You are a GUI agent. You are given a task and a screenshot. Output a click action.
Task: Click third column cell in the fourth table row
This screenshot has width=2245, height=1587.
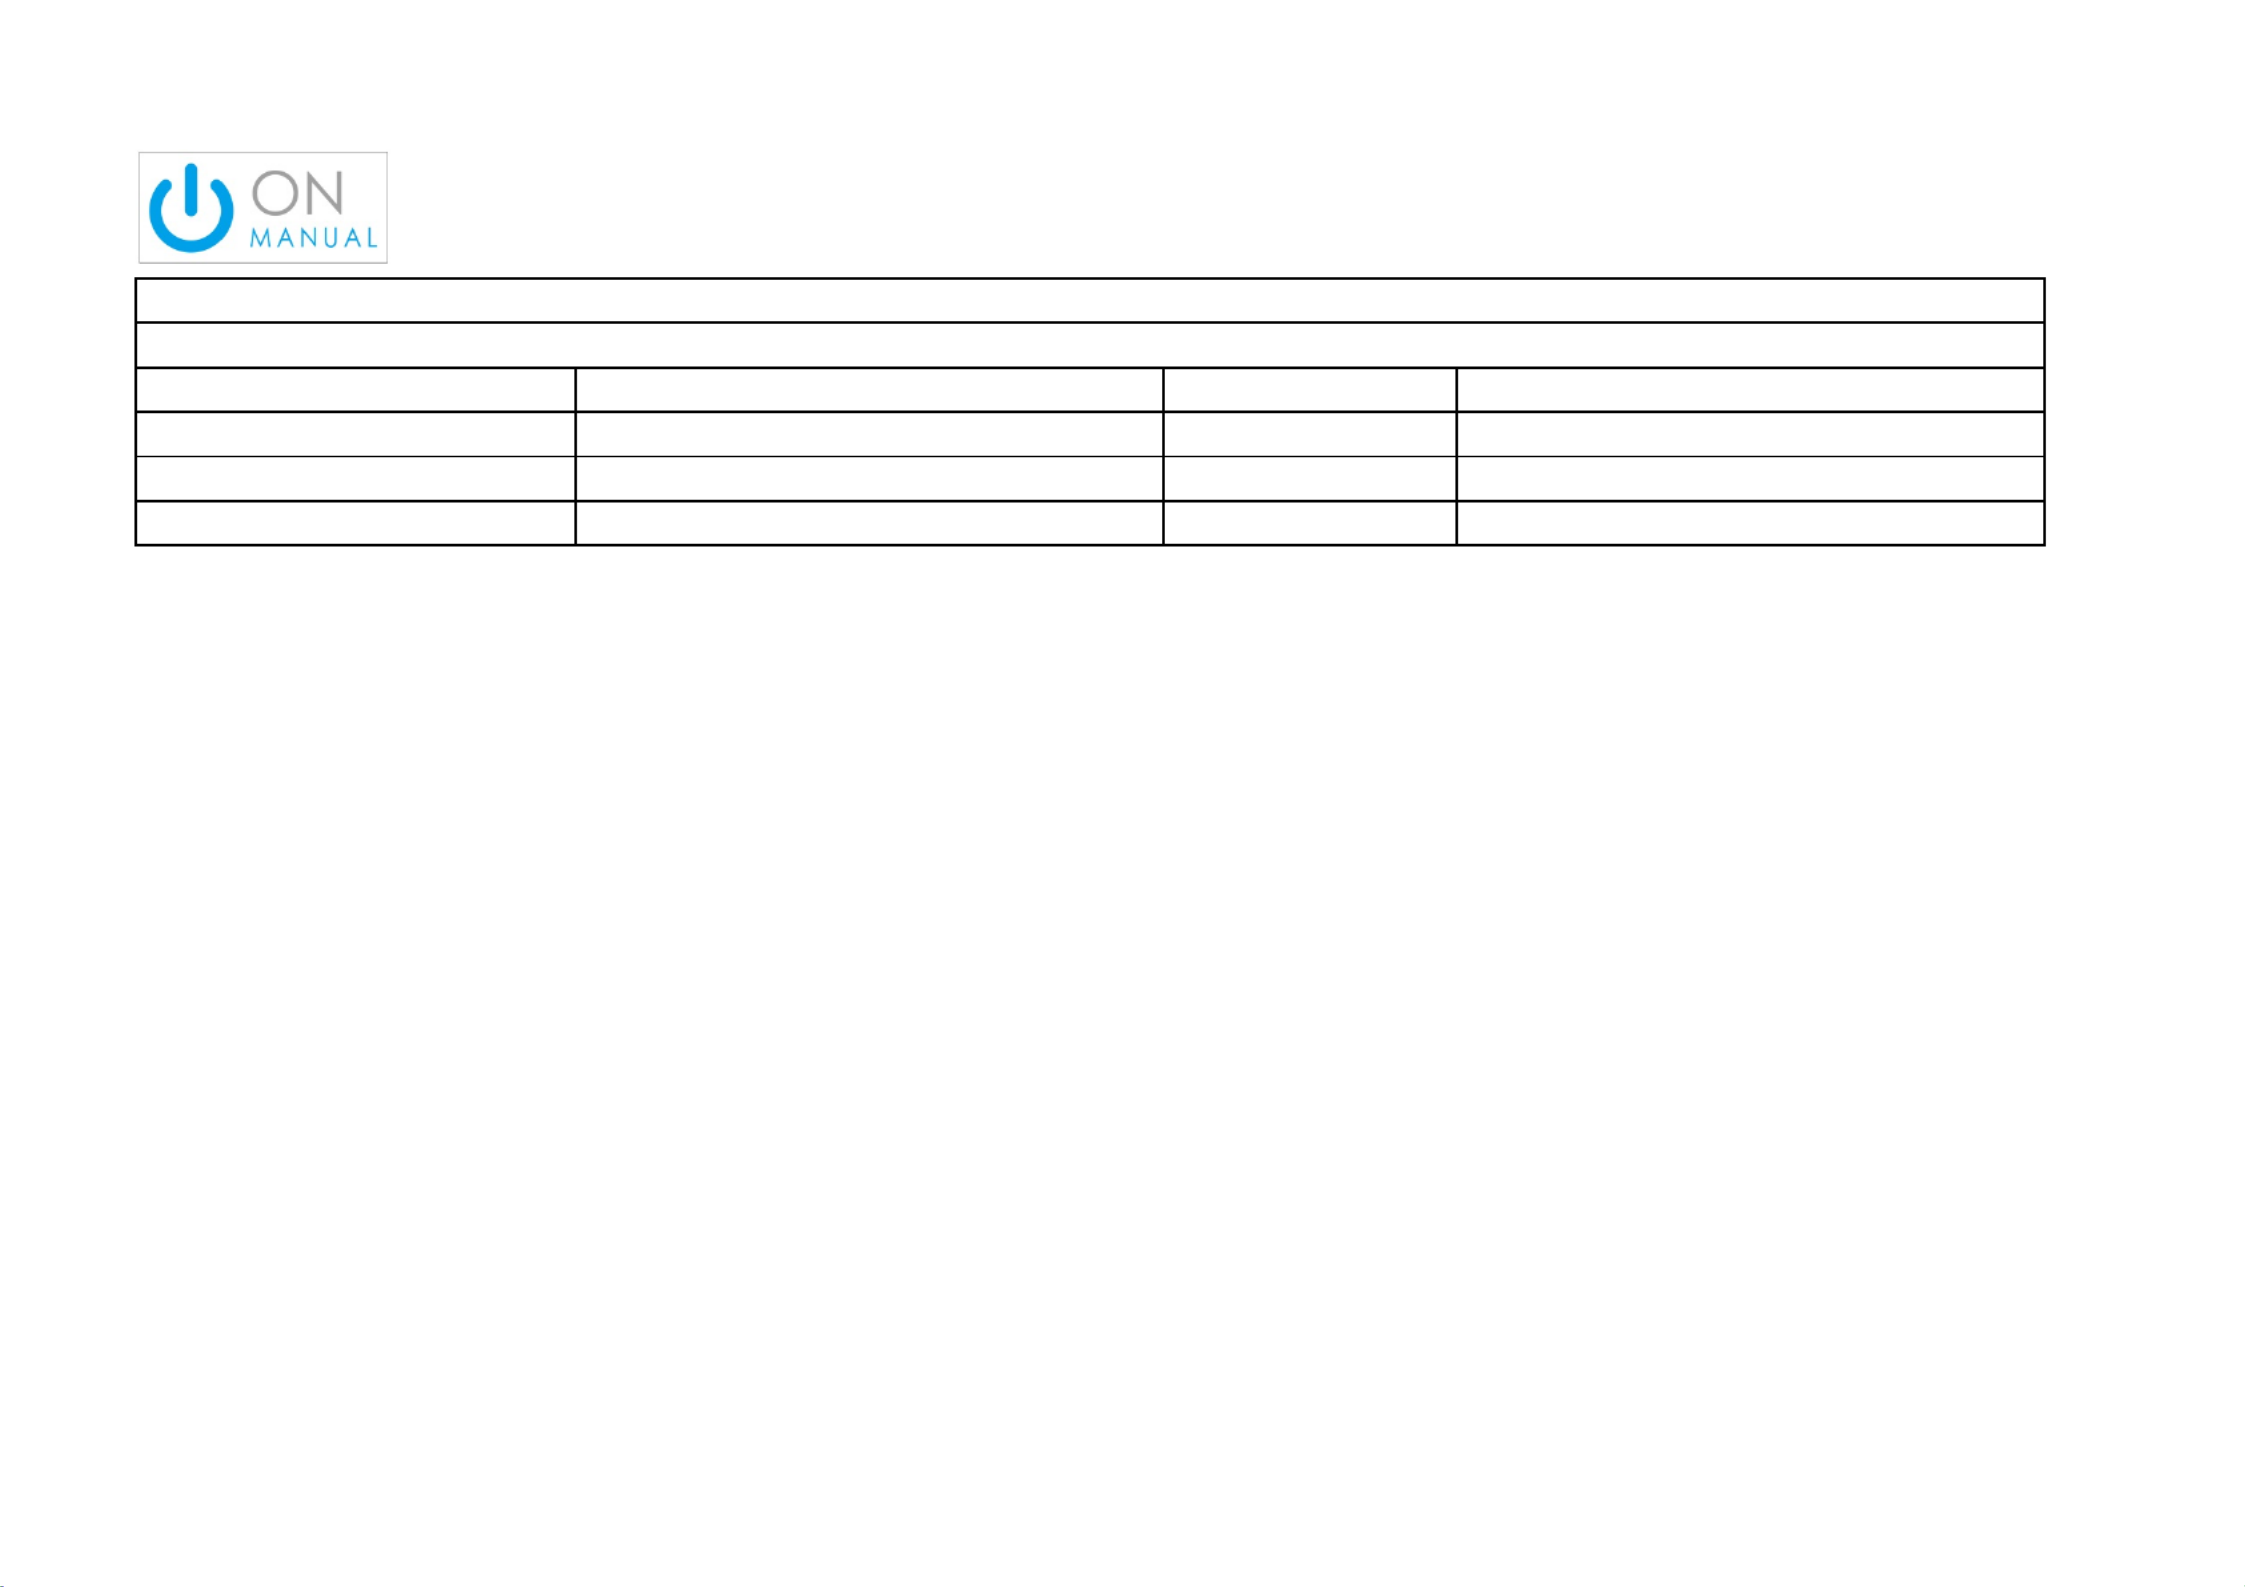(x=1310, y=434)
